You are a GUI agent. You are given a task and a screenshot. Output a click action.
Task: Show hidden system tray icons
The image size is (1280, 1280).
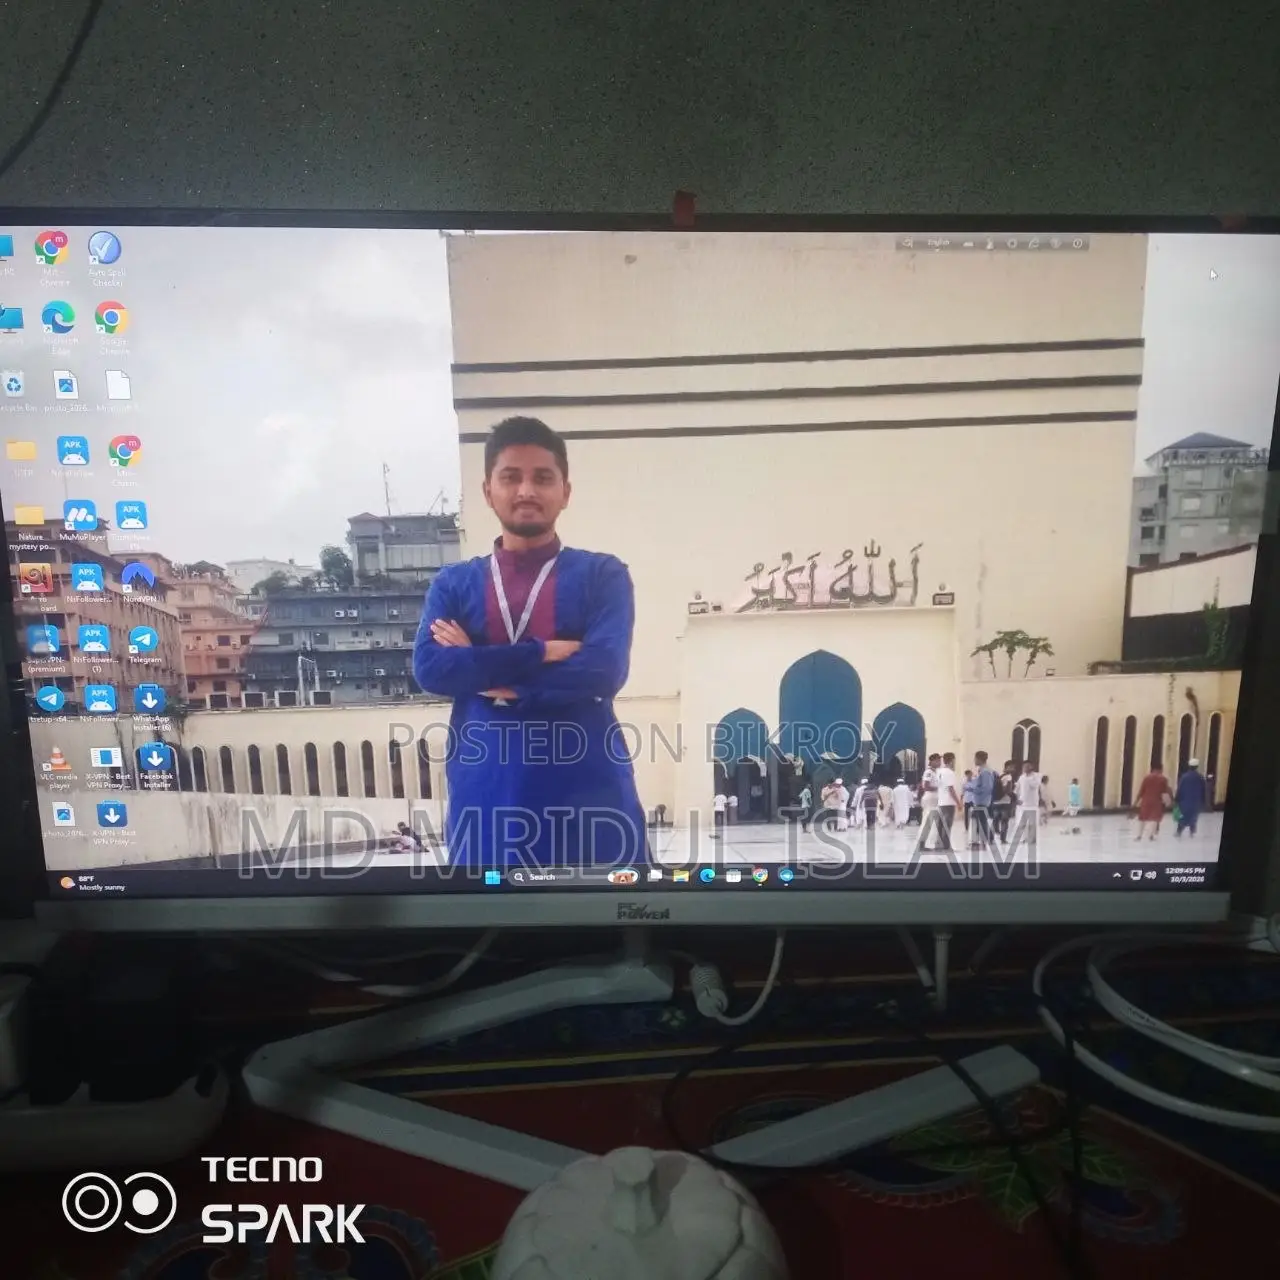click(1117, 875)
